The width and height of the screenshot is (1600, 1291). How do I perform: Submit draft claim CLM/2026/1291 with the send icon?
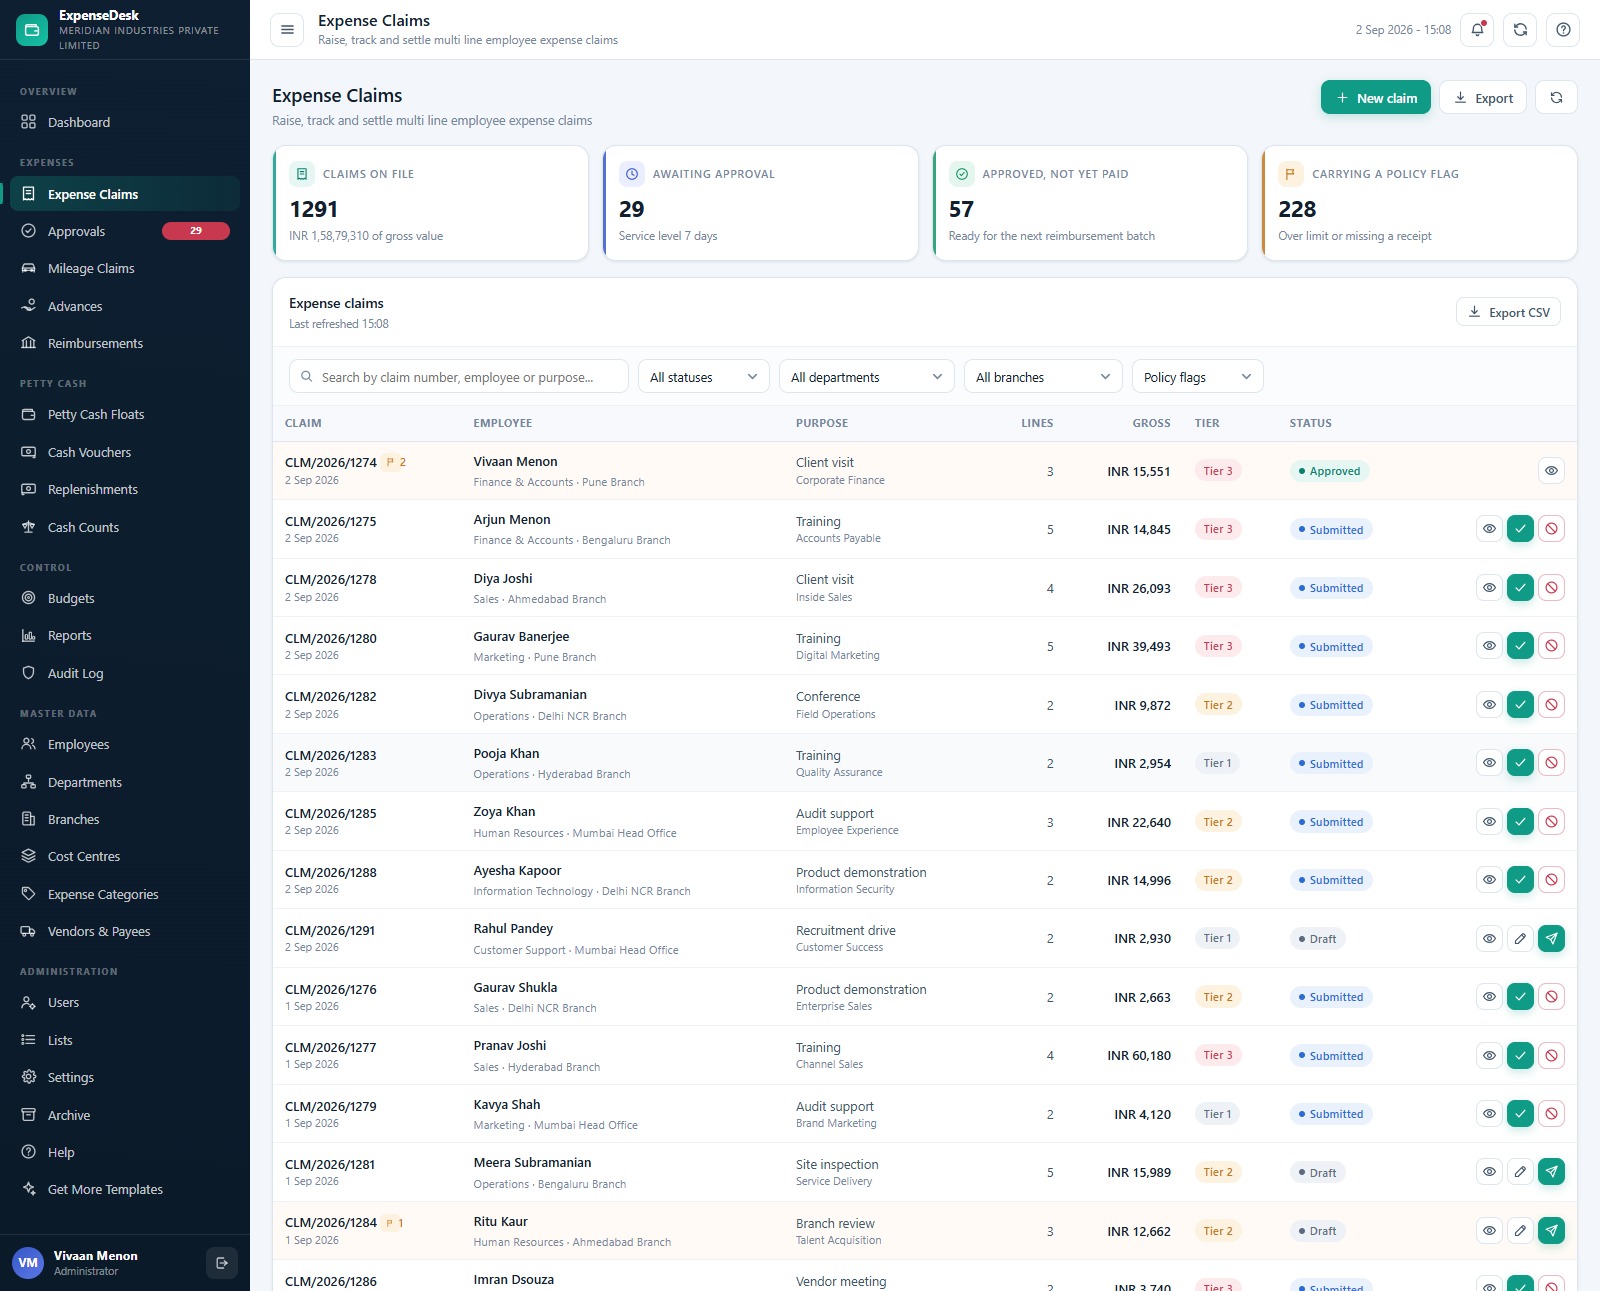pos(1551,938)
